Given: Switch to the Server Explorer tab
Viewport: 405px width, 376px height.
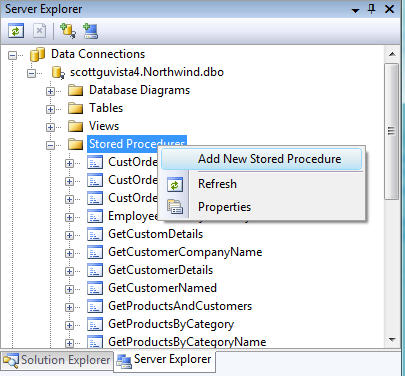Looking at the screenshot, I should click(x=165, y=360).
